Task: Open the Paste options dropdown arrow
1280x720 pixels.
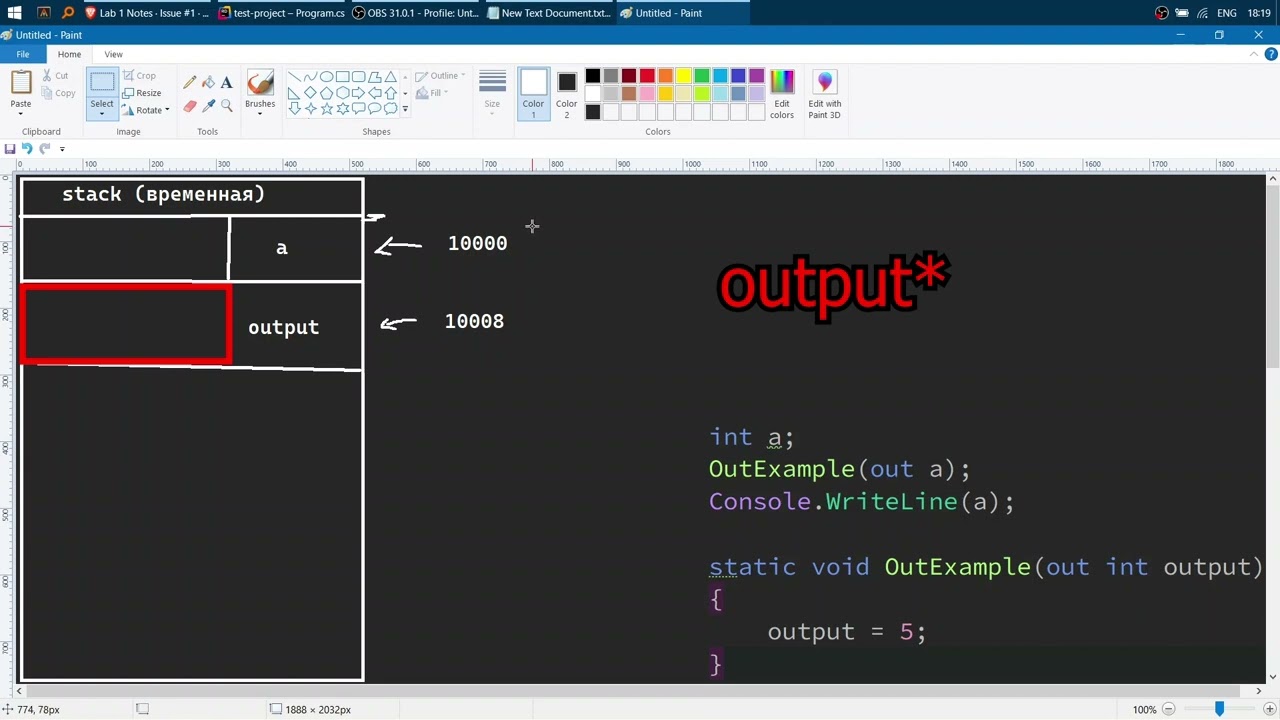Action: (x=21, y=113)
